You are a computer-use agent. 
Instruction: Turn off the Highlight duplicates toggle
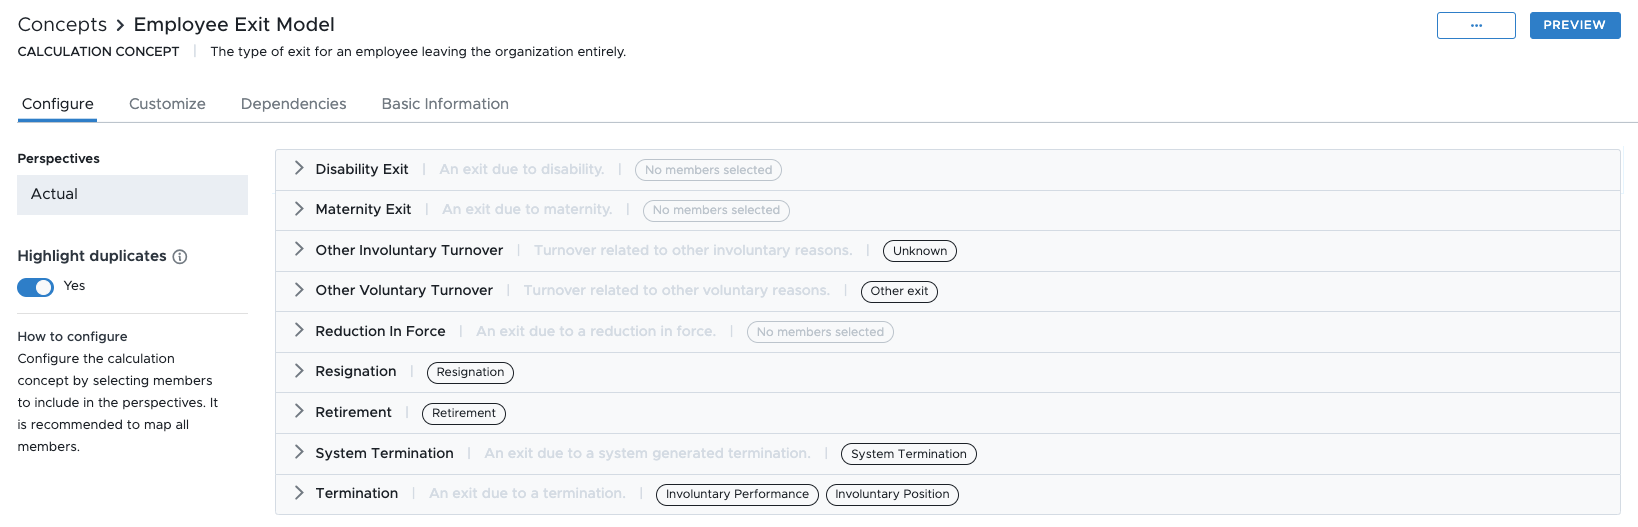click(36, 287)
